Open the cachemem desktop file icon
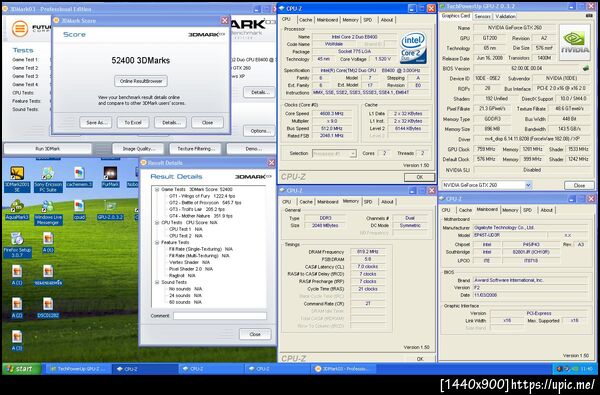Screen dimensions: 600x395 pyautogui.click(x=79, y=177)
